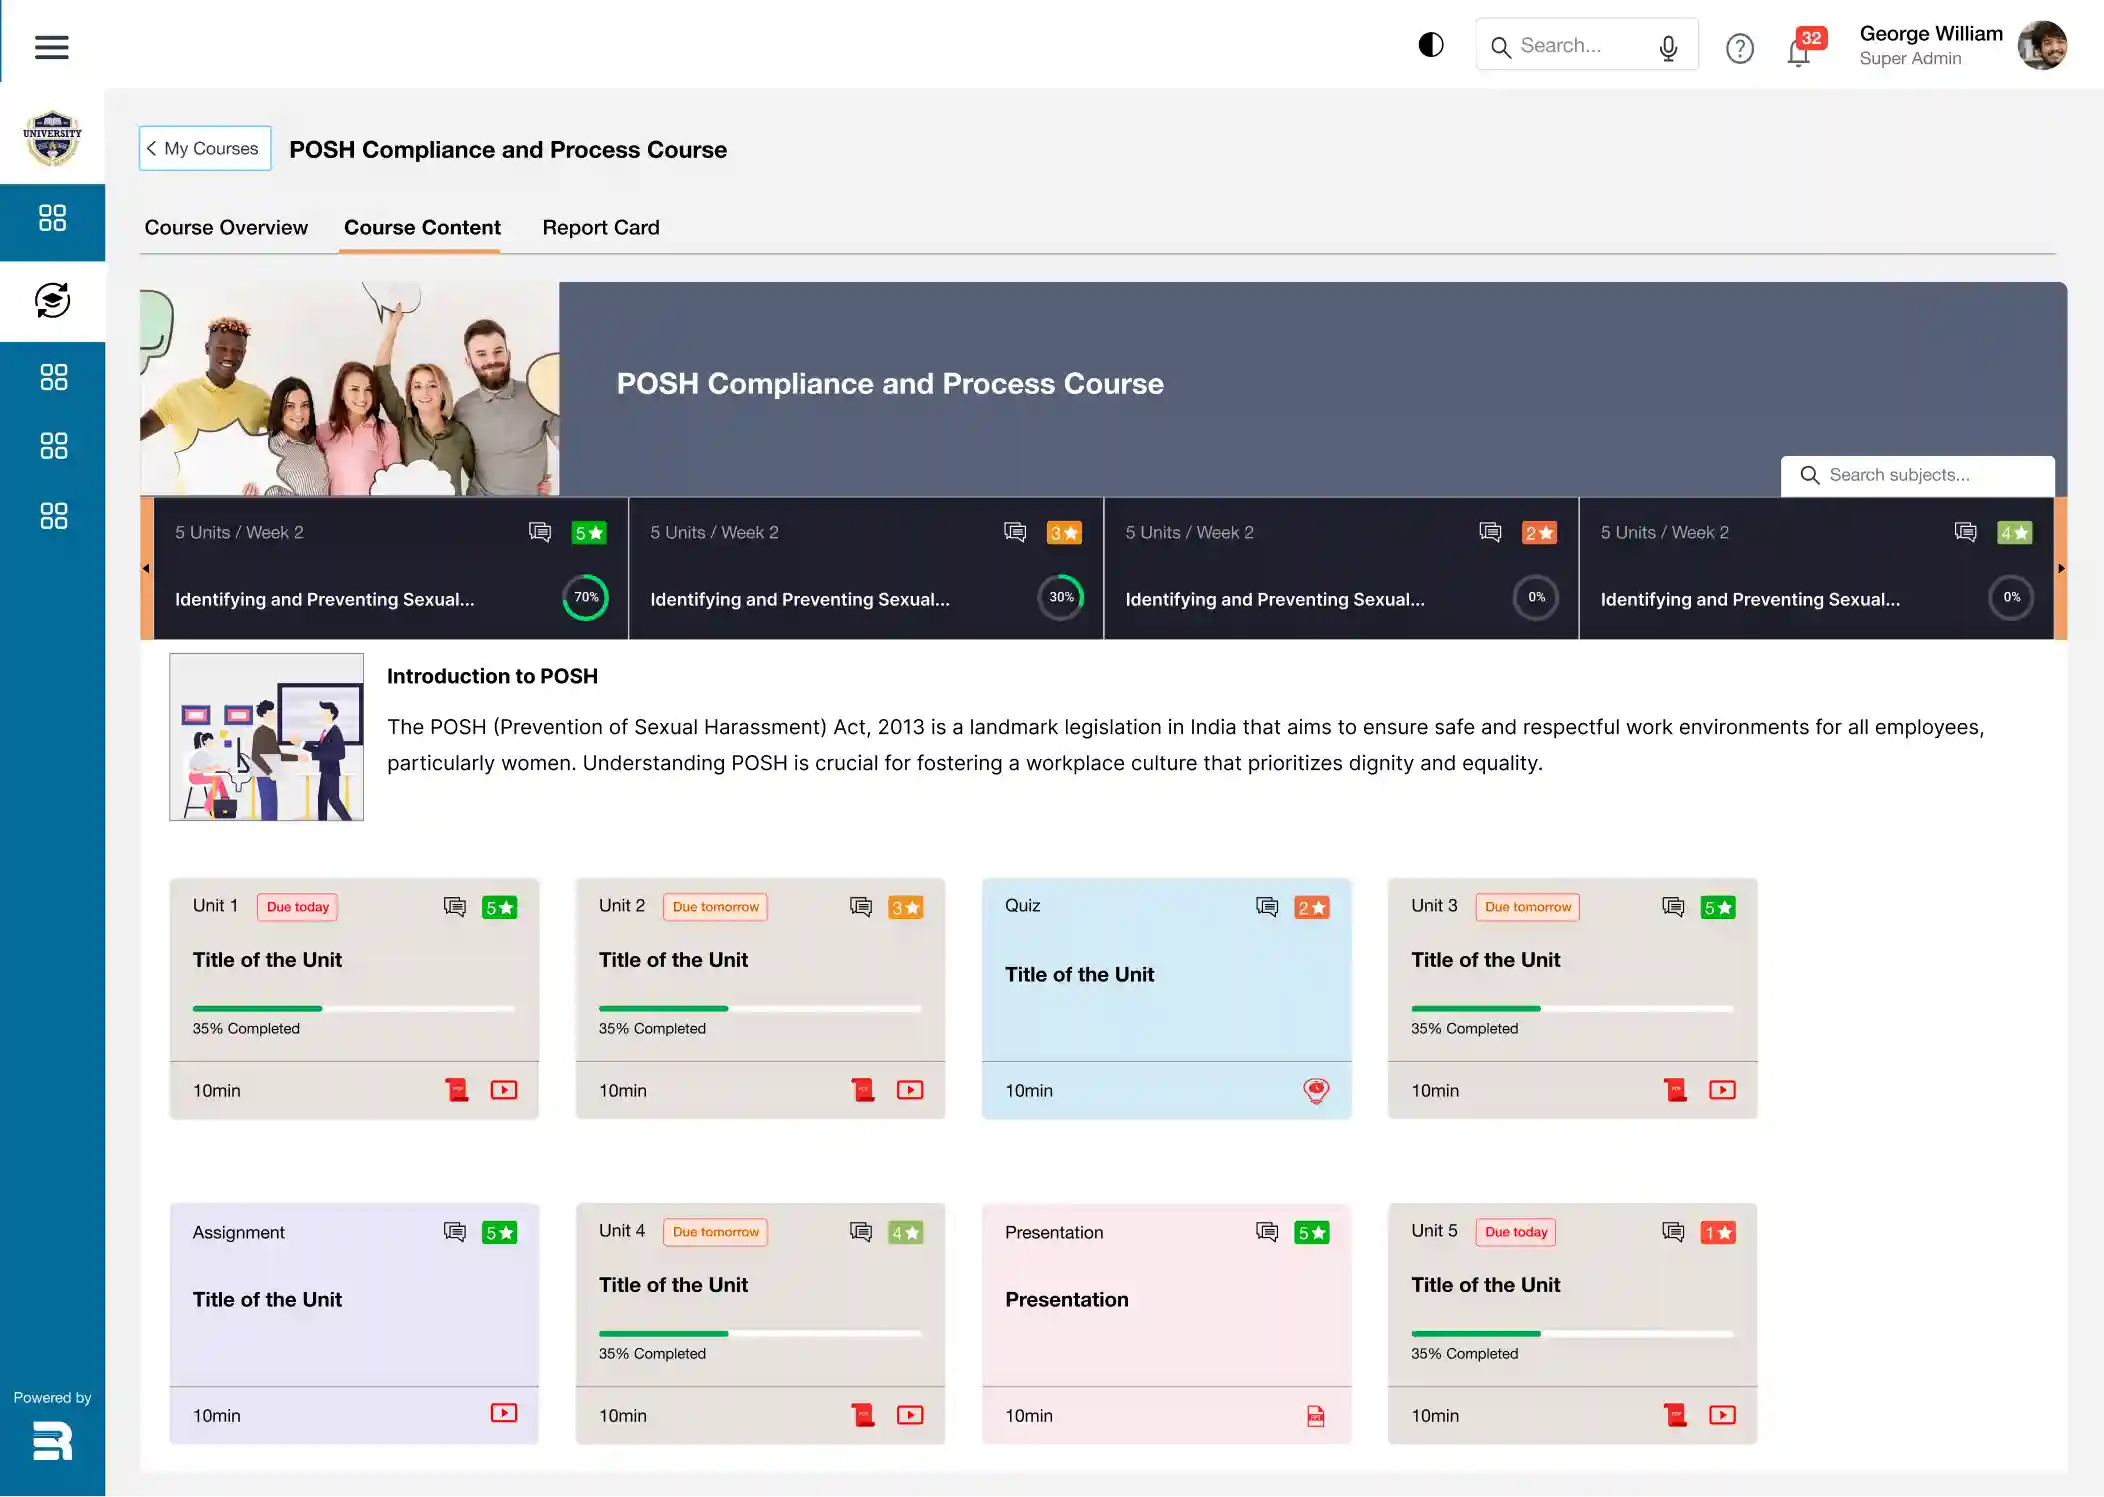Image resolution: width=2104 pixels, height=1497 pixels.
Task: Click the microphone voice search icon
Action: click(x=1668, y=47)
